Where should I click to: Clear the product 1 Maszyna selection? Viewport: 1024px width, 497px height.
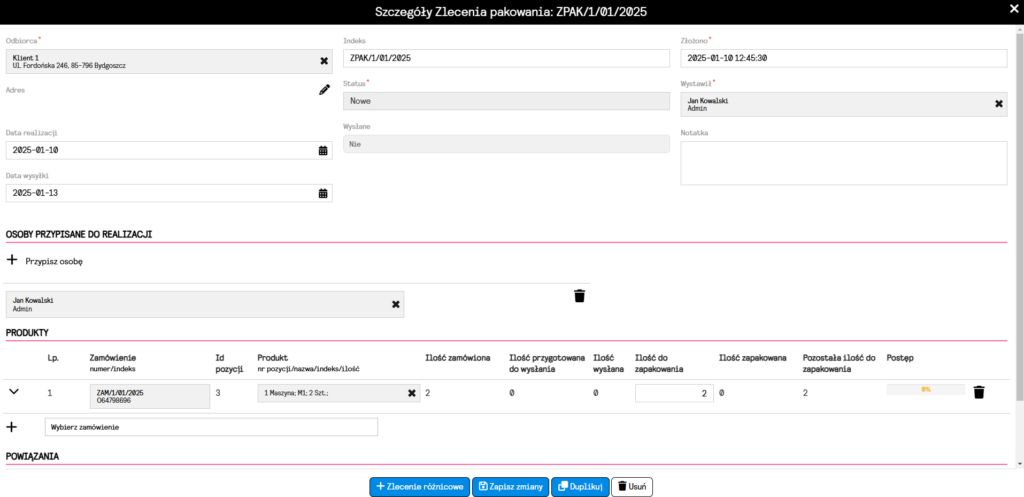pos(411,393)
